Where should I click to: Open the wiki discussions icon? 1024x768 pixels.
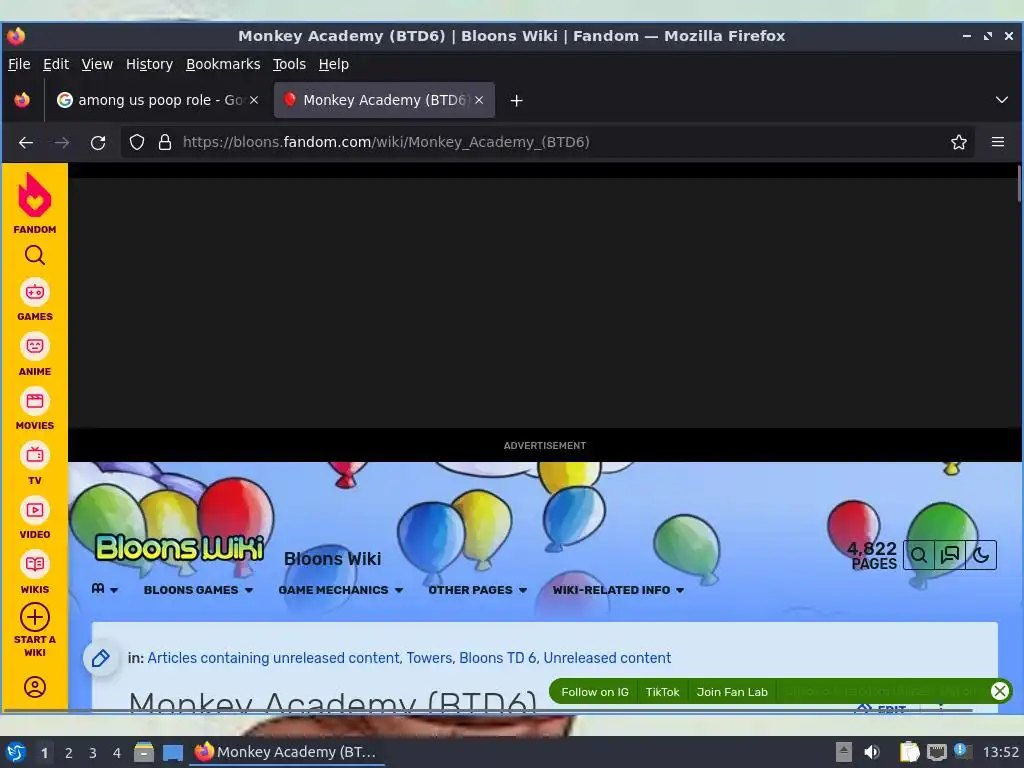pyautogui.click(x=950, y=556)
